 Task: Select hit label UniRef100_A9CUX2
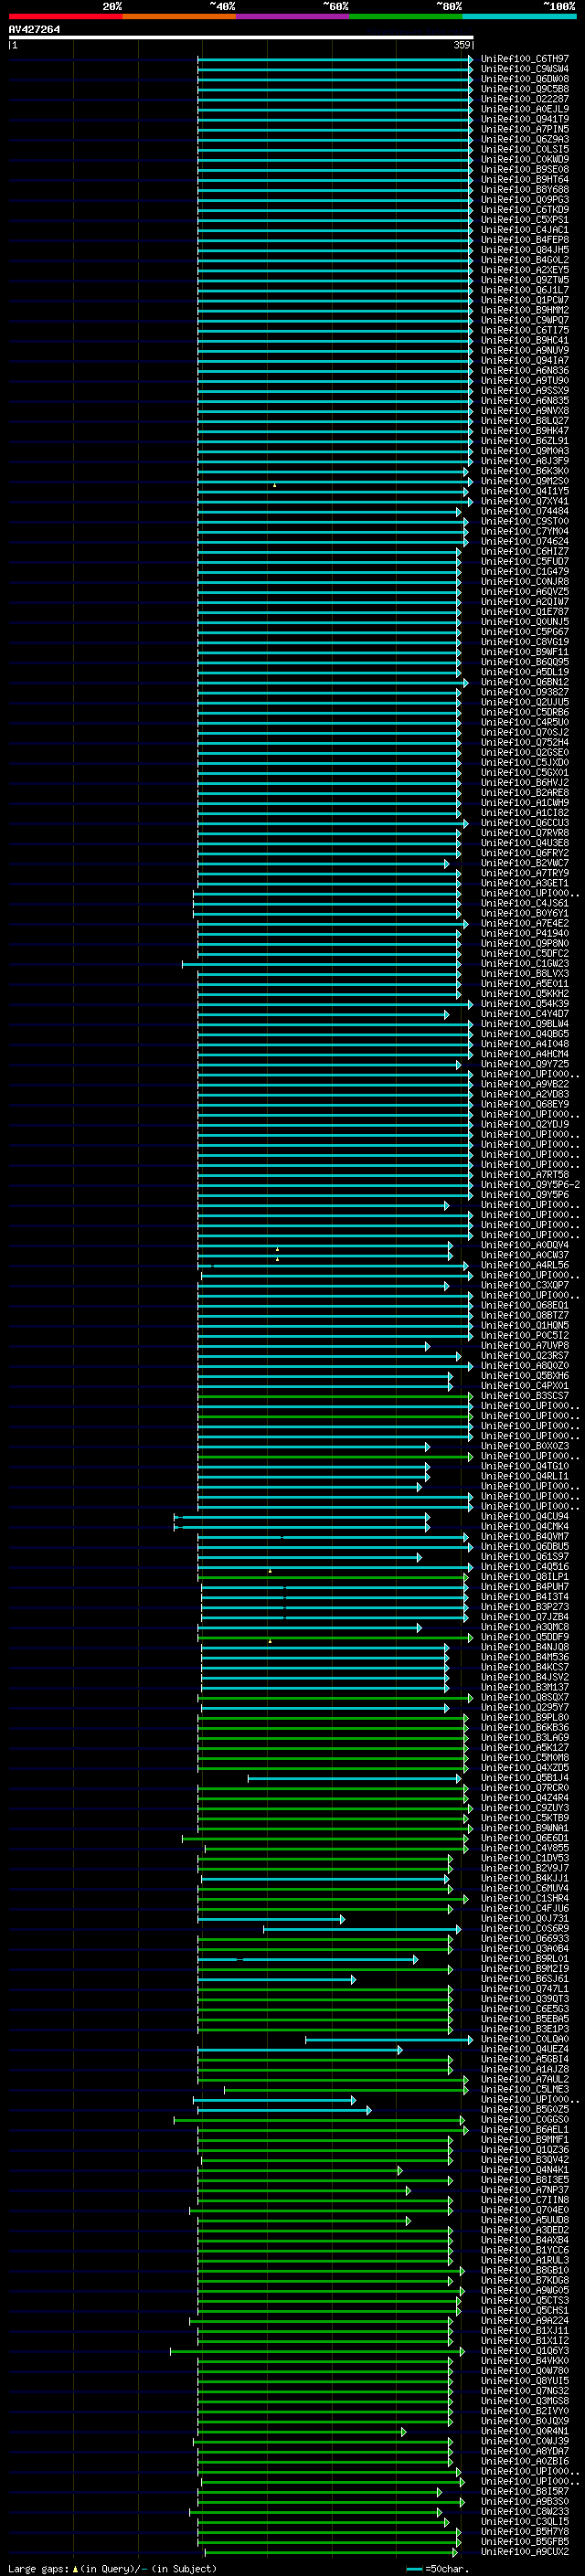click(x=525, y=2551)
